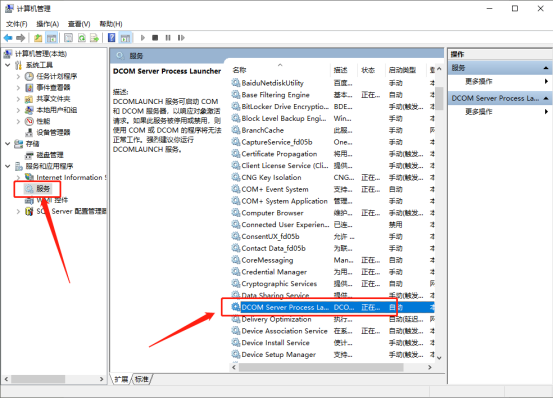Sort services by 启动类型 column header
The height and width of the screenshot is (398, 553).
pyautogui.click(x=402, y=70)
